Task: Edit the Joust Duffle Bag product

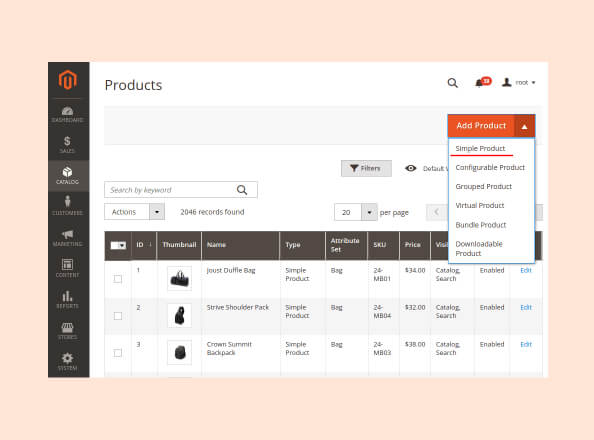Action: pyautogui.click(x=526, y=270)
